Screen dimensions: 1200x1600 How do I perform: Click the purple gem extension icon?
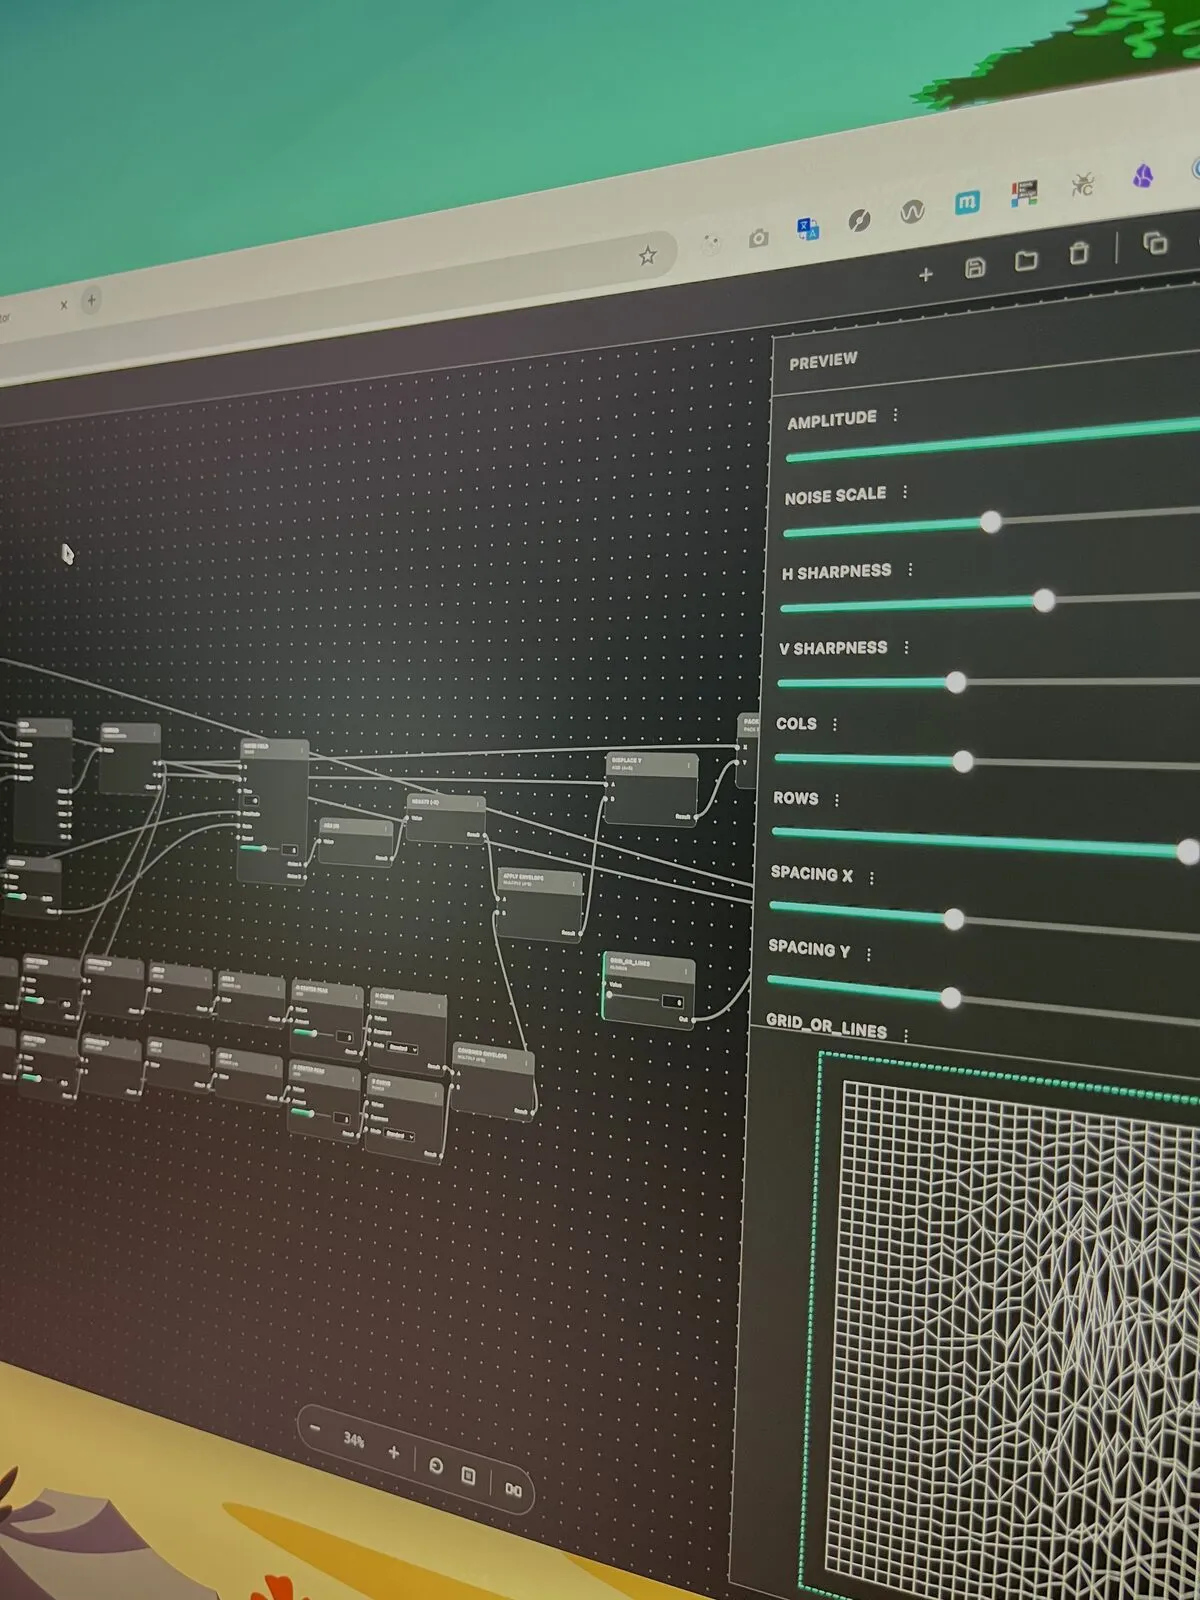coord(1143,177)
